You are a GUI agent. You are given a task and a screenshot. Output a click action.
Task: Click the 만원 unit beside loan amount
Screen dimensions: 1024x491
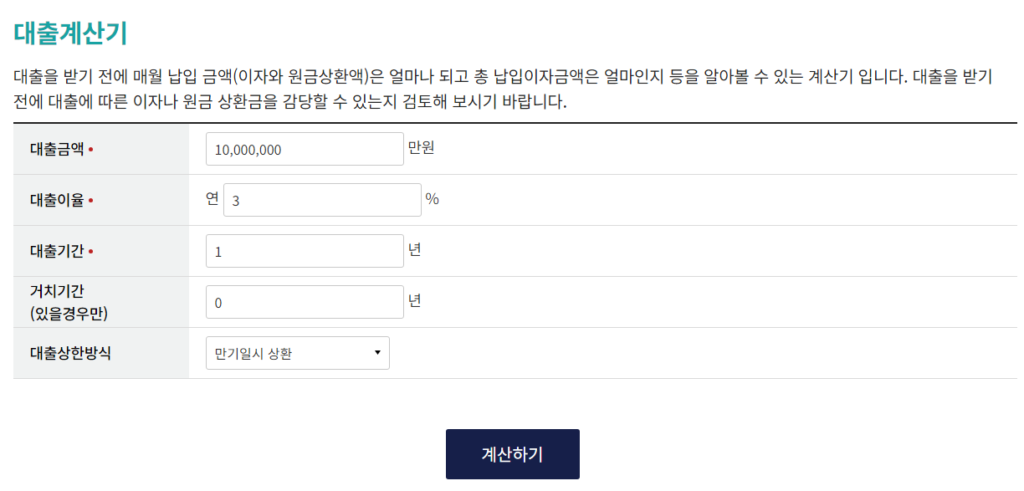(422, 149)
